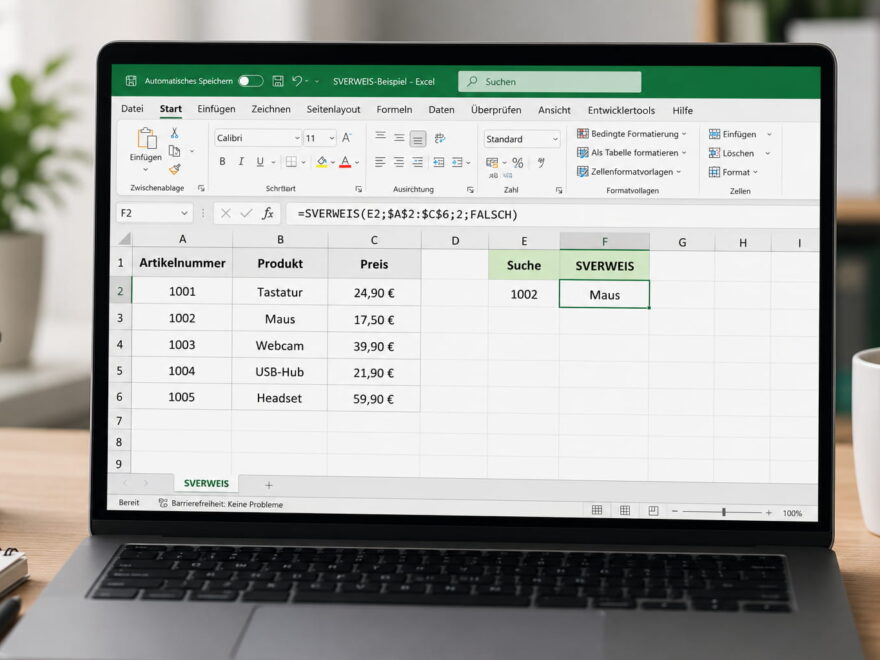
Task: Open the Format dropdown in Zellen
Action: pos(734,172)
